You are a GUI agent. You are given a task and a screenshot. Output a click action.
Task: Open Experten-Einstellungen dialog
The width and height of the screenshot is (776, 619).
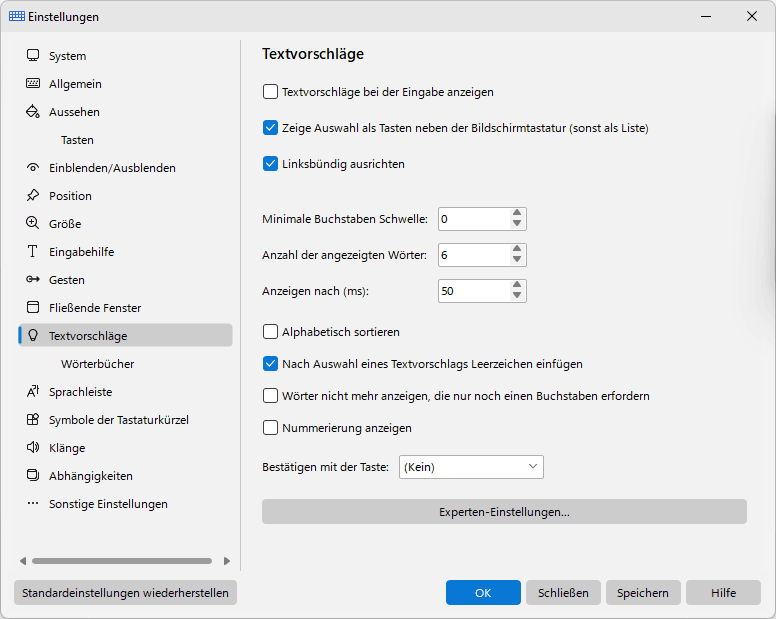pos(504,512)
